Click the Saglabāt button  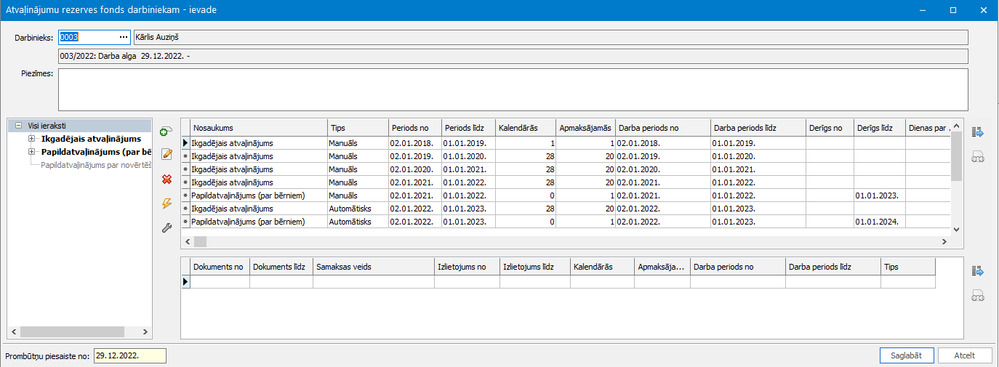click(907, 355)
